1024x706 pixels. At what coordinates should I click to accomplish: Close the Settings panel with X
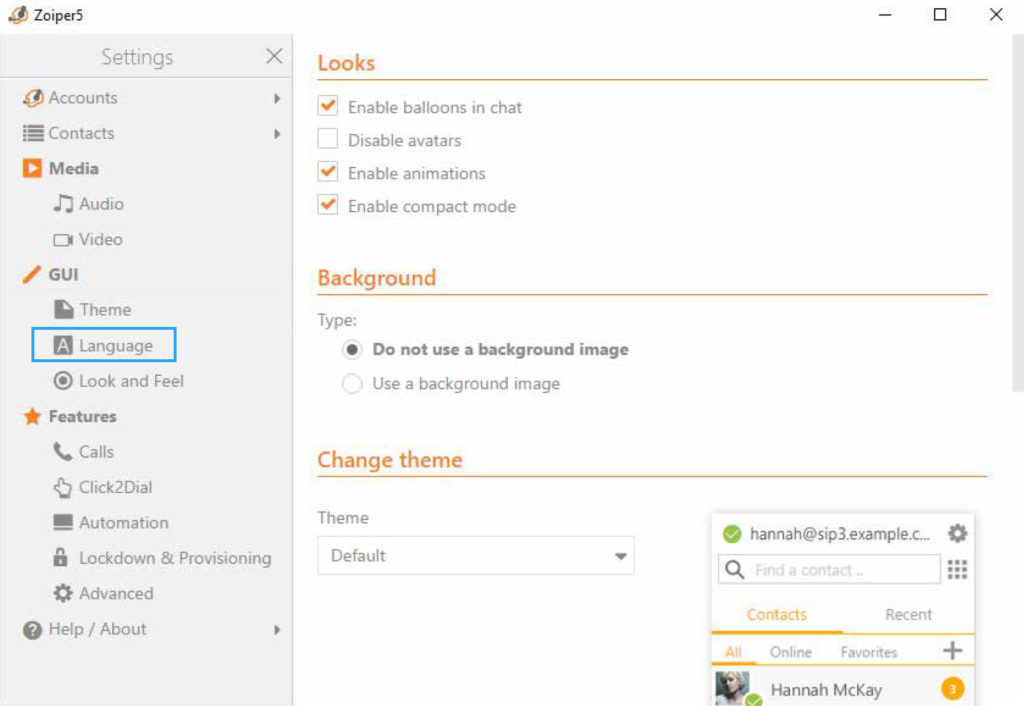[274, 56]
